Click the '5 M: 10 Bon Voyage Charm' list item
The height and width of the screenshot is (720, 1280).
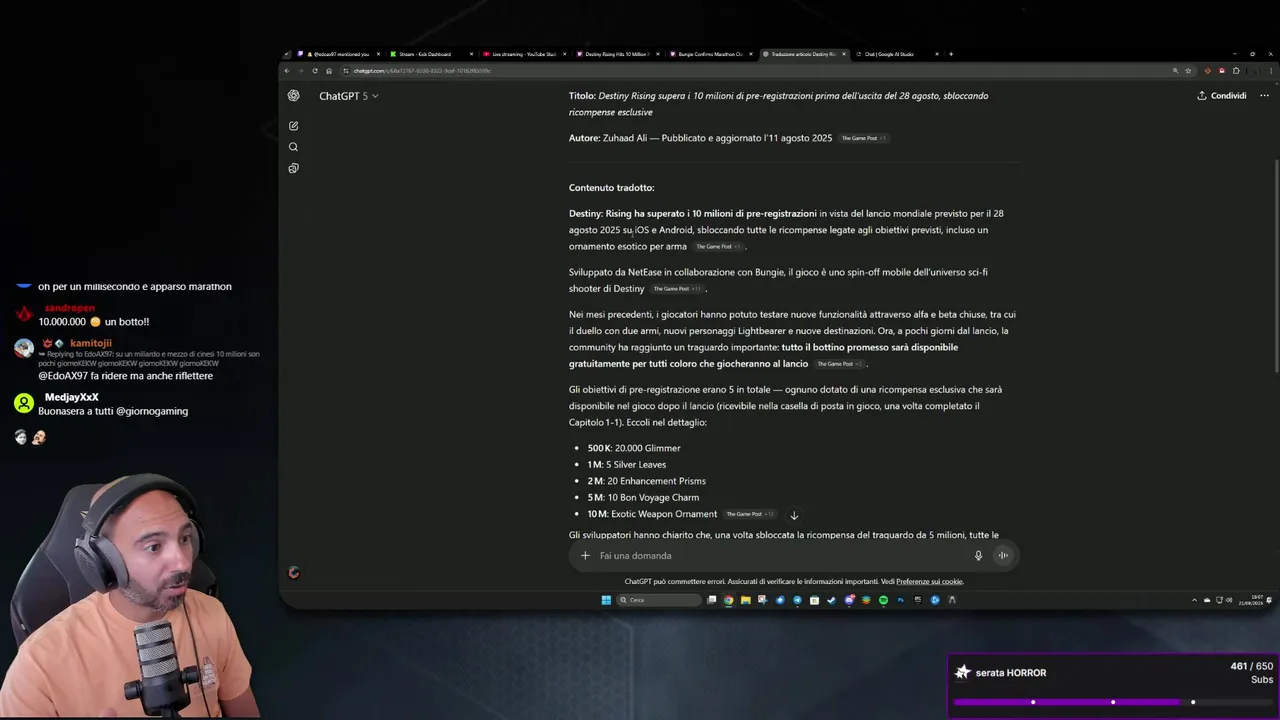643,497
